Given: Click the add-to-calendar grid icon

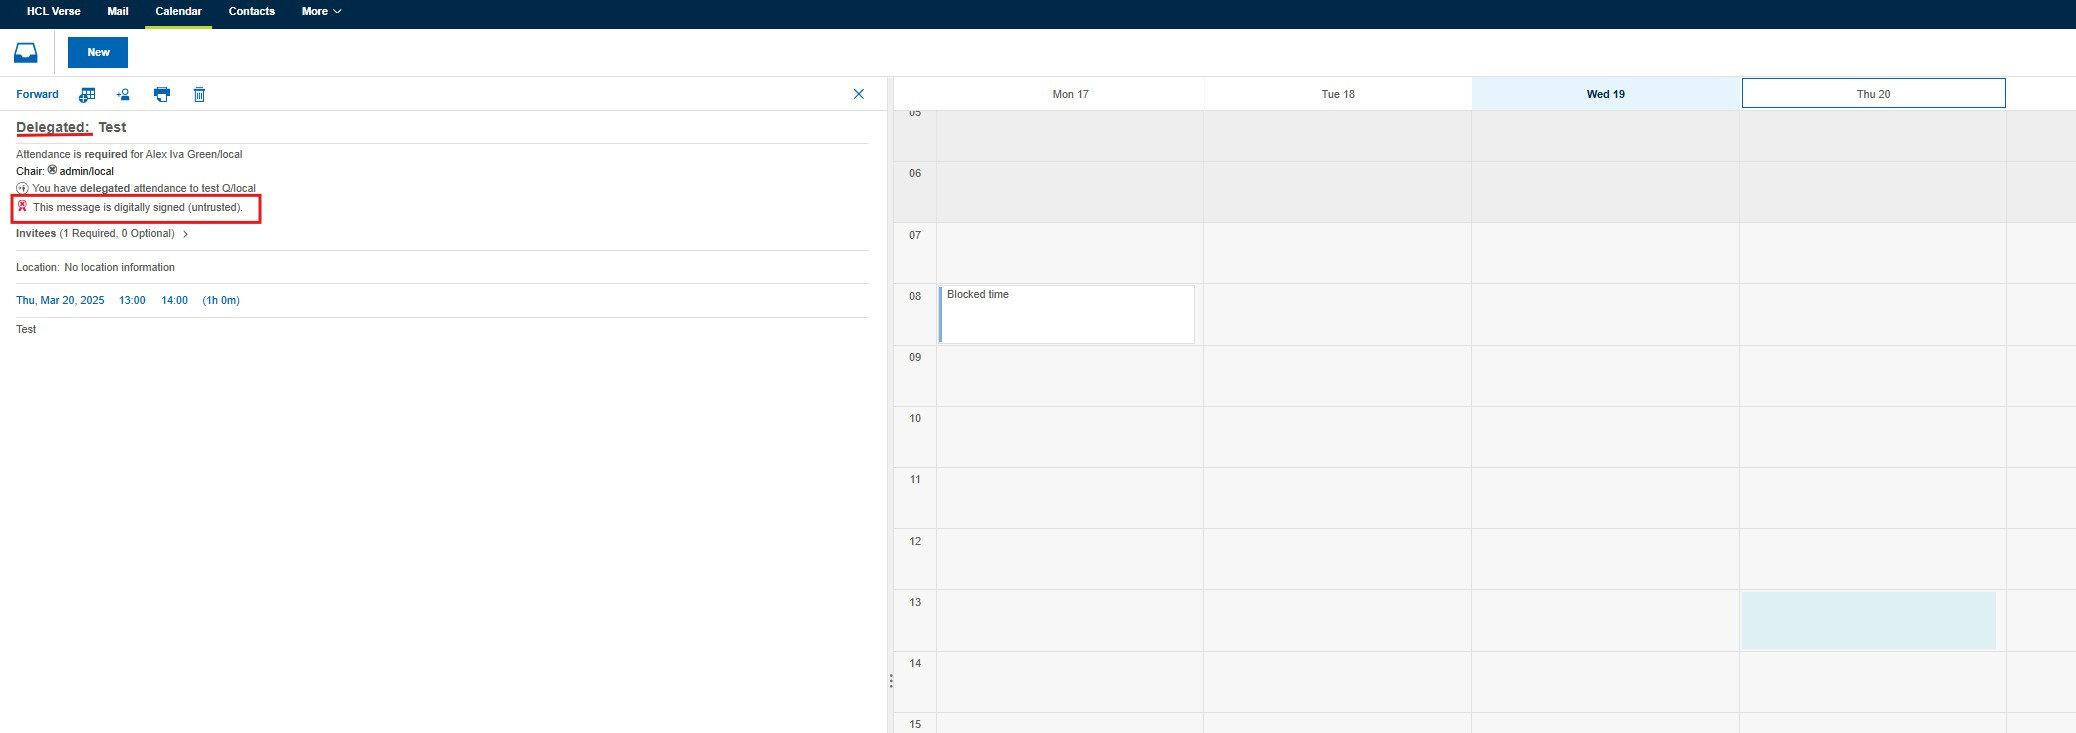Looking at the screenshot, I should 87,94.
